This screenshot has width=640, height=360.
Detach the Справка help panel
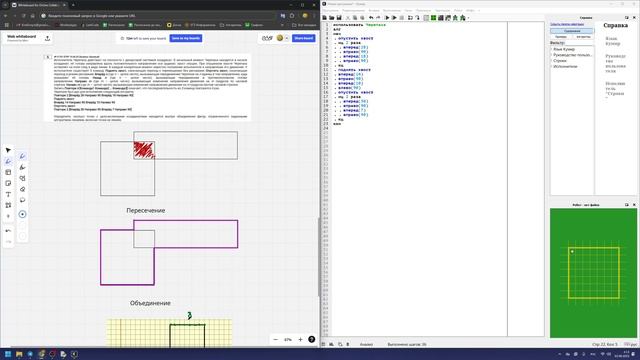click(x=627, y=18)
